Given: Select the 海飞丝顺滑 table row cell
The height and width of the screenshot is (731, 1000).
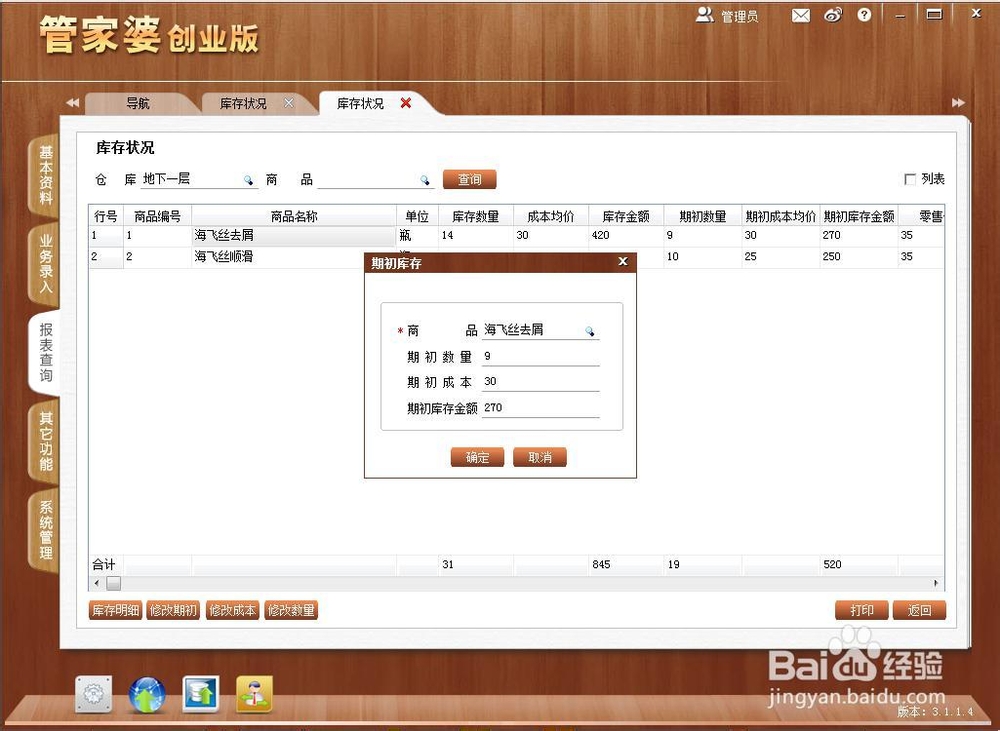Looking at the screenshot, I should tap(277, 256).
